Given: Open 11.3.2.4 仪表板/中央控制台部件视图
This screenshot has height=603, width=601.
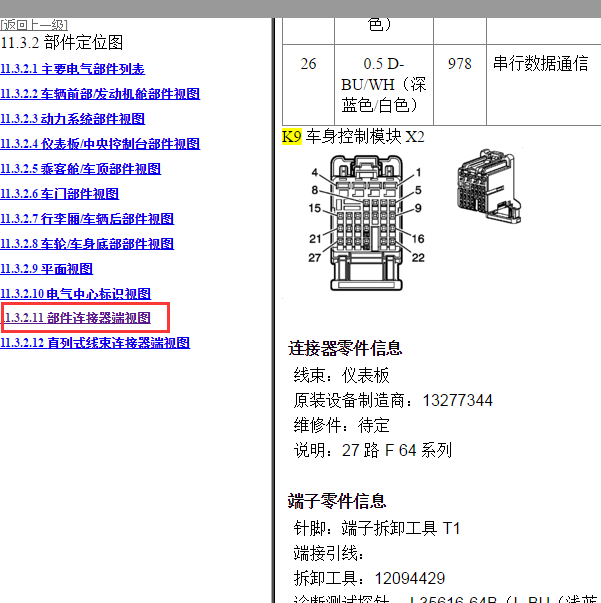Looking at the screenshot, I should pyautogui.click(x=100, y=144).
